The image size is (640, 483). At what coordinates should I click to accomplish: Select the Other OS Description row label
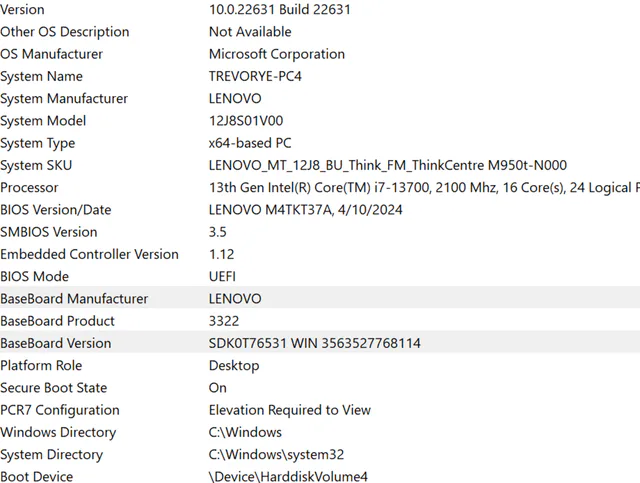pyautogui.click(x=64, y=32)
